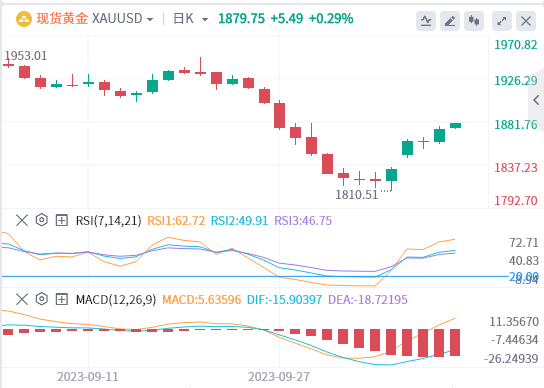
Task: Click the RSI(7,14,21) label
Action: 109,221
